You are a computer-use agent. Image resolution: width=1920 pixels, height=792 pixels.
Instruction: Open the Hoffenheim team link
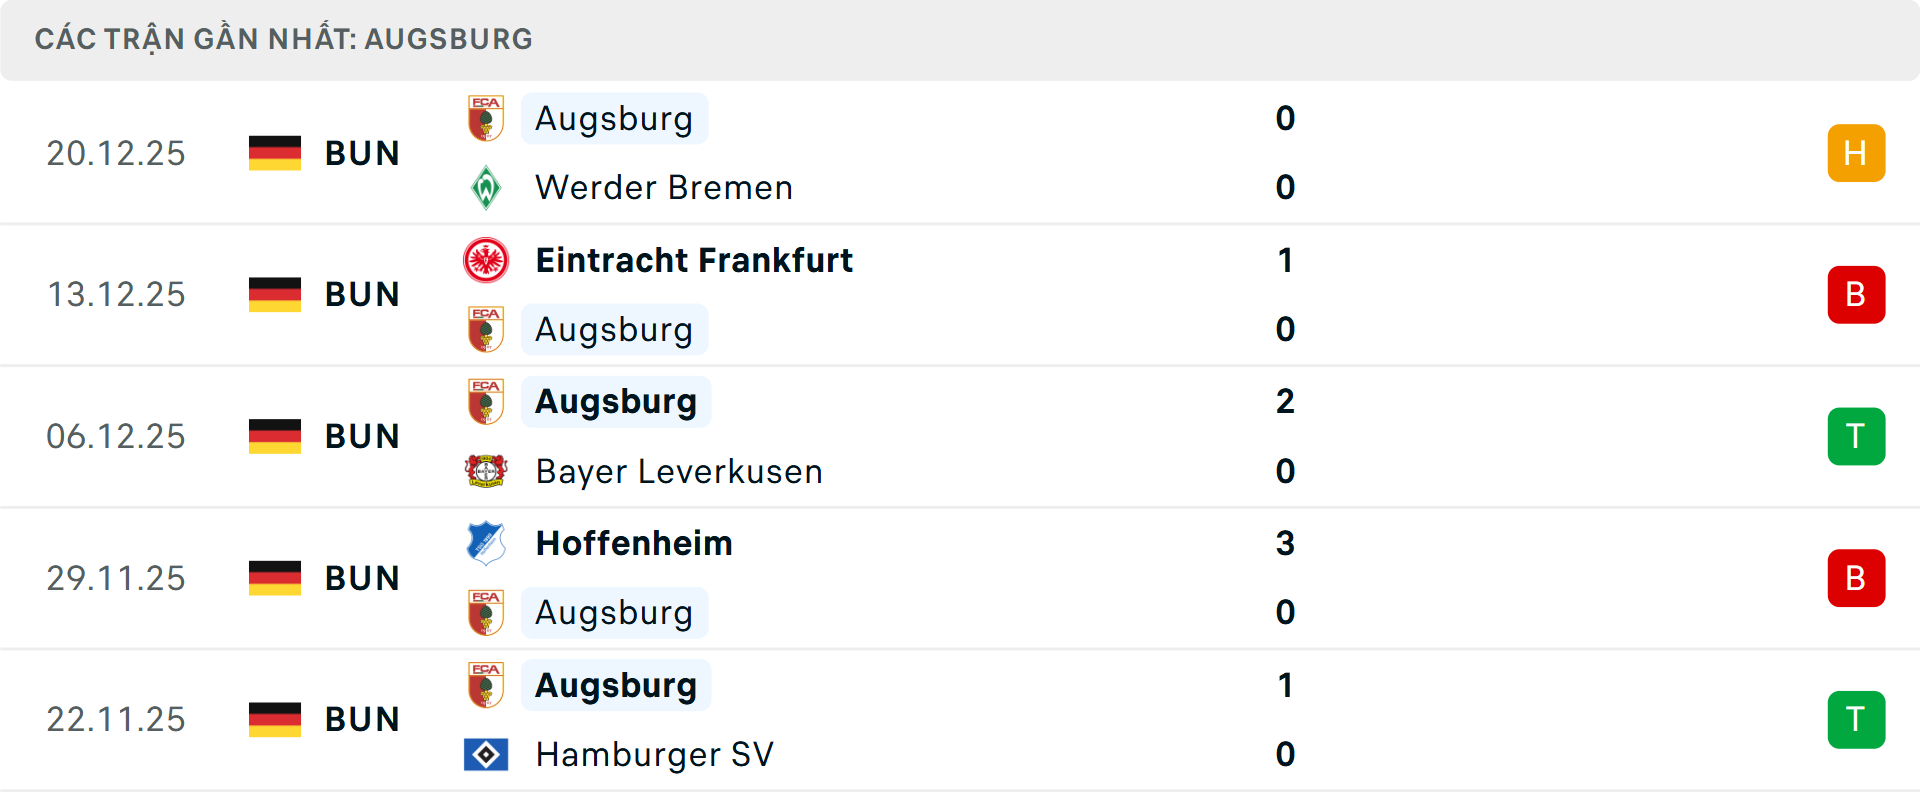point(634,543)
